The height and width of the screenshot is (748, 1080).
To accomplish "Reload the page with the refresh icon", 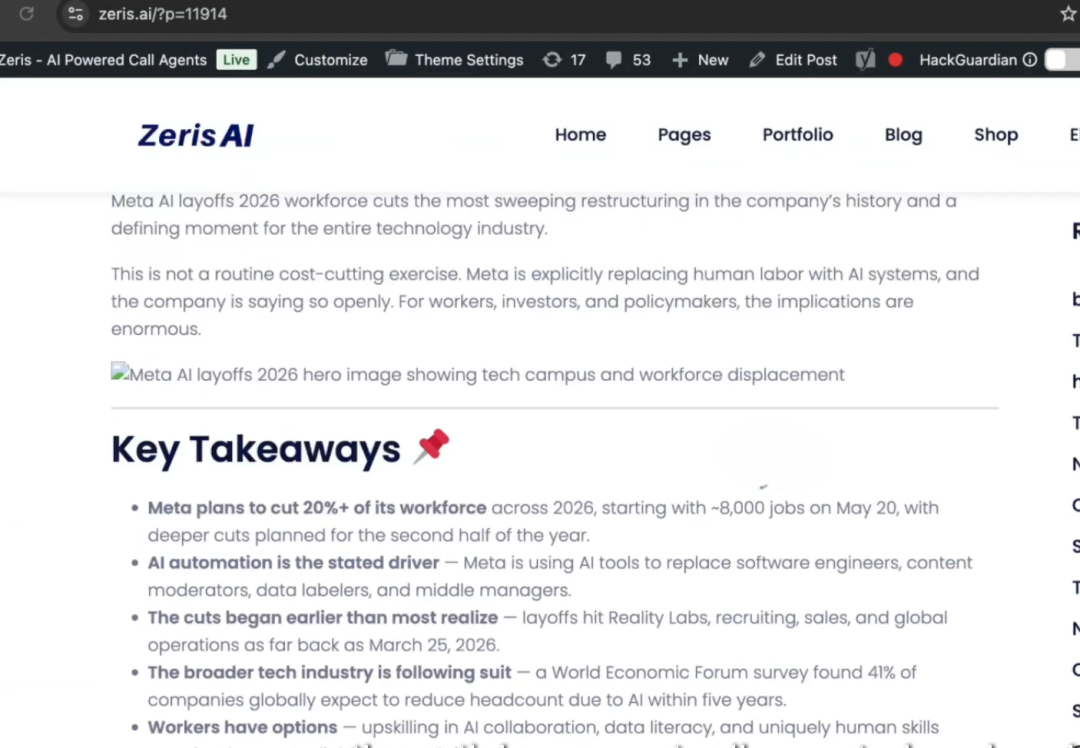I will click(x=26, y=14).
